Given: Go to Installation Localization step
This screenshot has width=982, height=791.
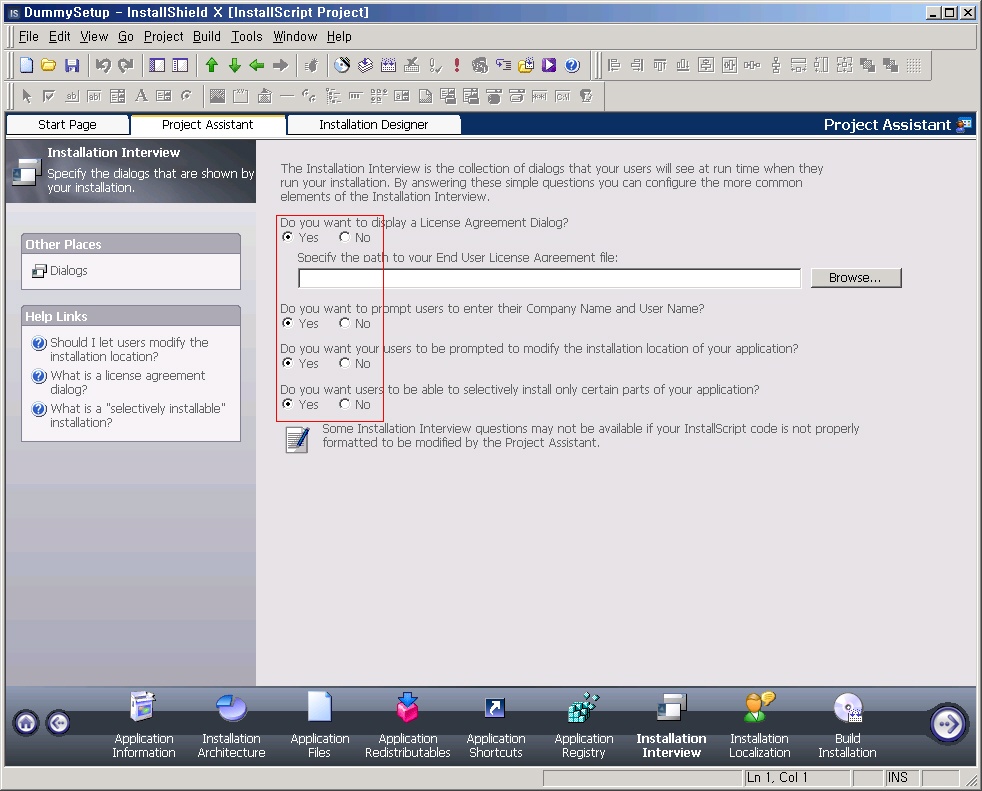Looking at the screenshot, I should click(x=760, y=725).
